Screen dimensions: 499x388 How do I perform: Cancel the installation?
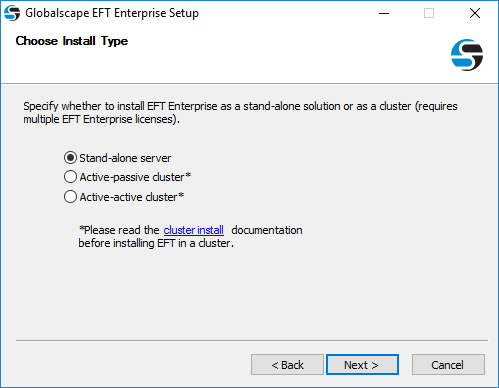pos(448,365)
